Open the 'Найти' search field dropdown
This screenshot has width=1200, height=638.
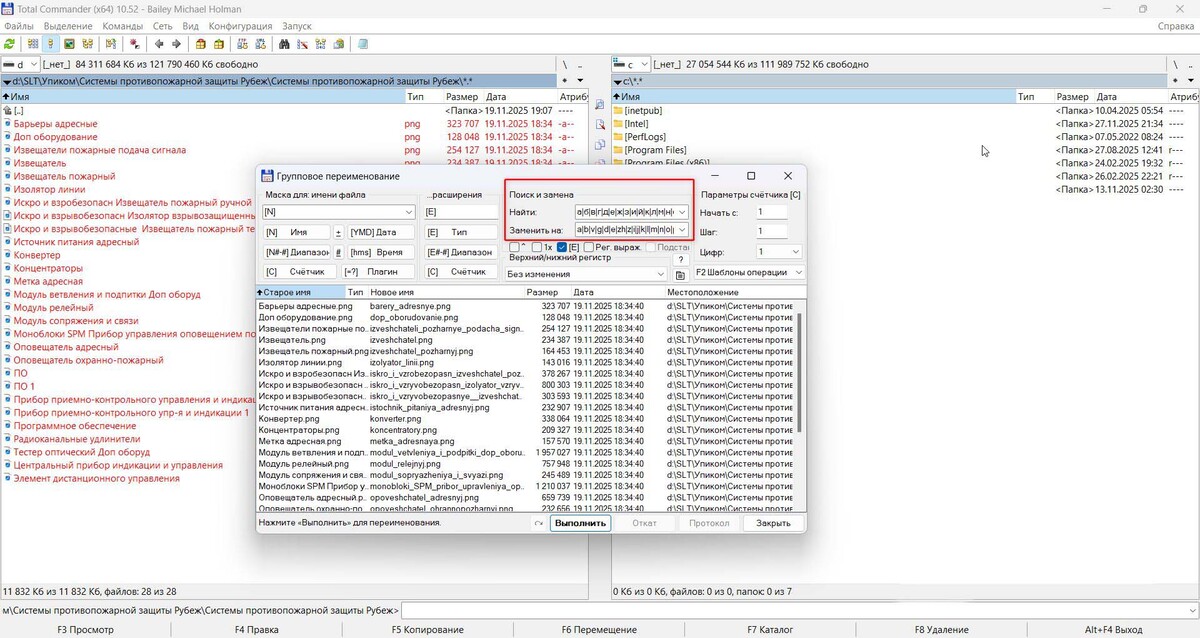click(x=682, y=213)
